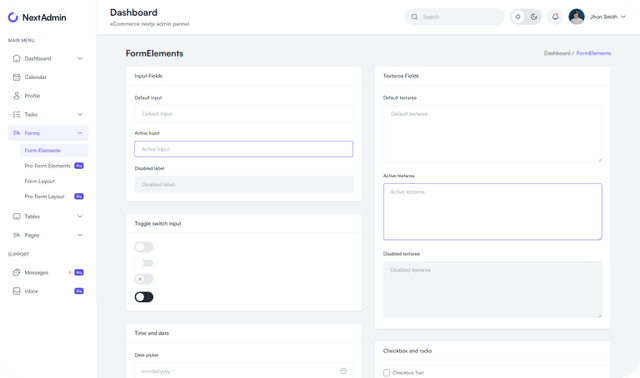Viewport: 640px width, 378px height.
Task: Click the search magnifier icon
Action: (x=414, y=17)
